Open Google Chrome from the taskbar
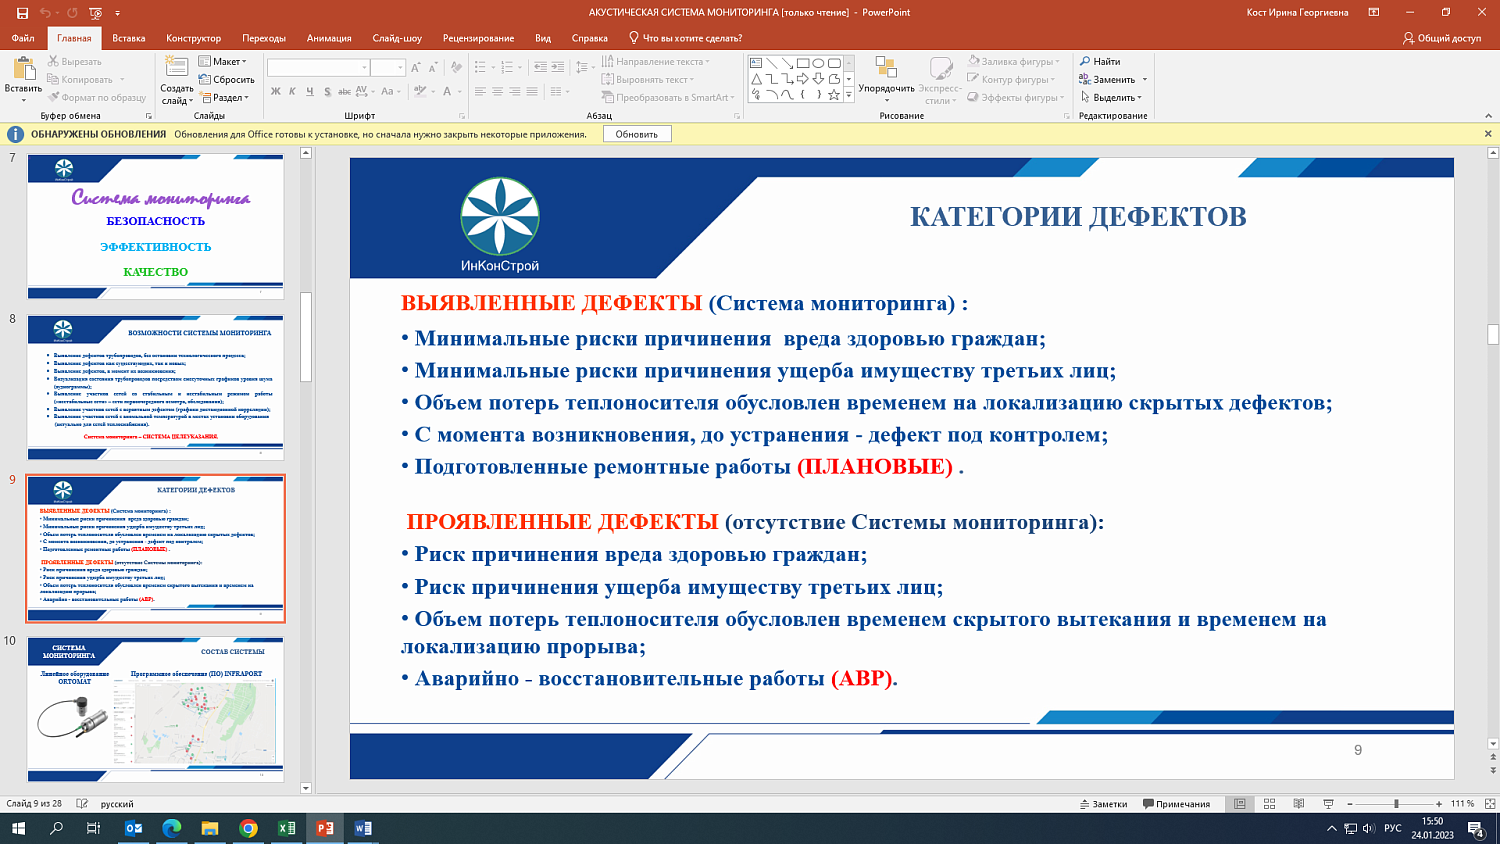This screenshot has height=844, width=1500. [248, 828]
